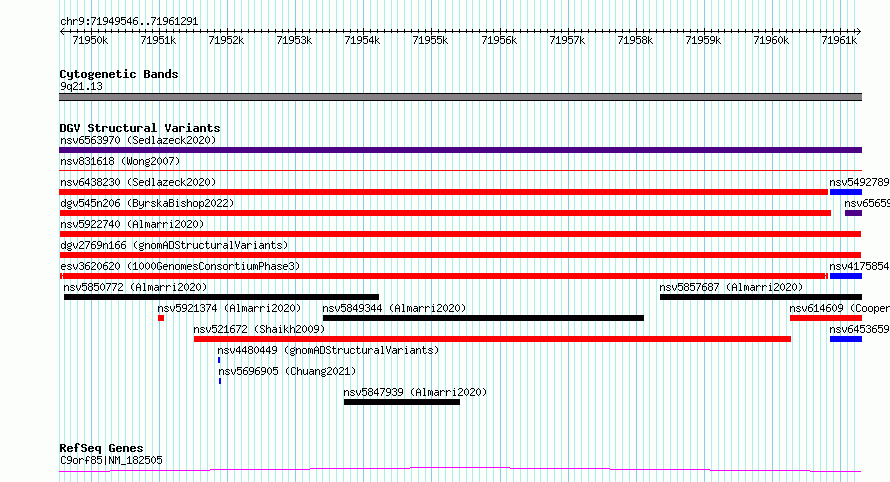This screenshot has width=890, height=482.
Task: Select the 9q21.13 band label
Action: coord(82,86)
